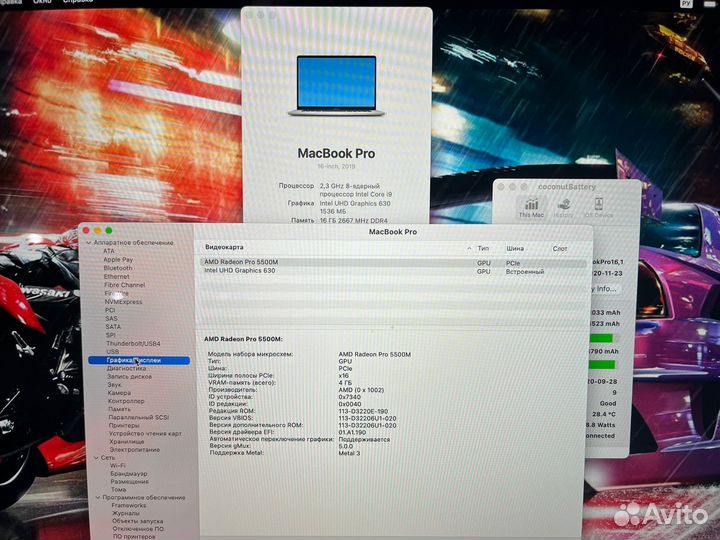This screenshot has width=720, height=540.
Task: Click the 16 ГБ 2667 MHz DDR4 memory text
Action: (354, 220)
